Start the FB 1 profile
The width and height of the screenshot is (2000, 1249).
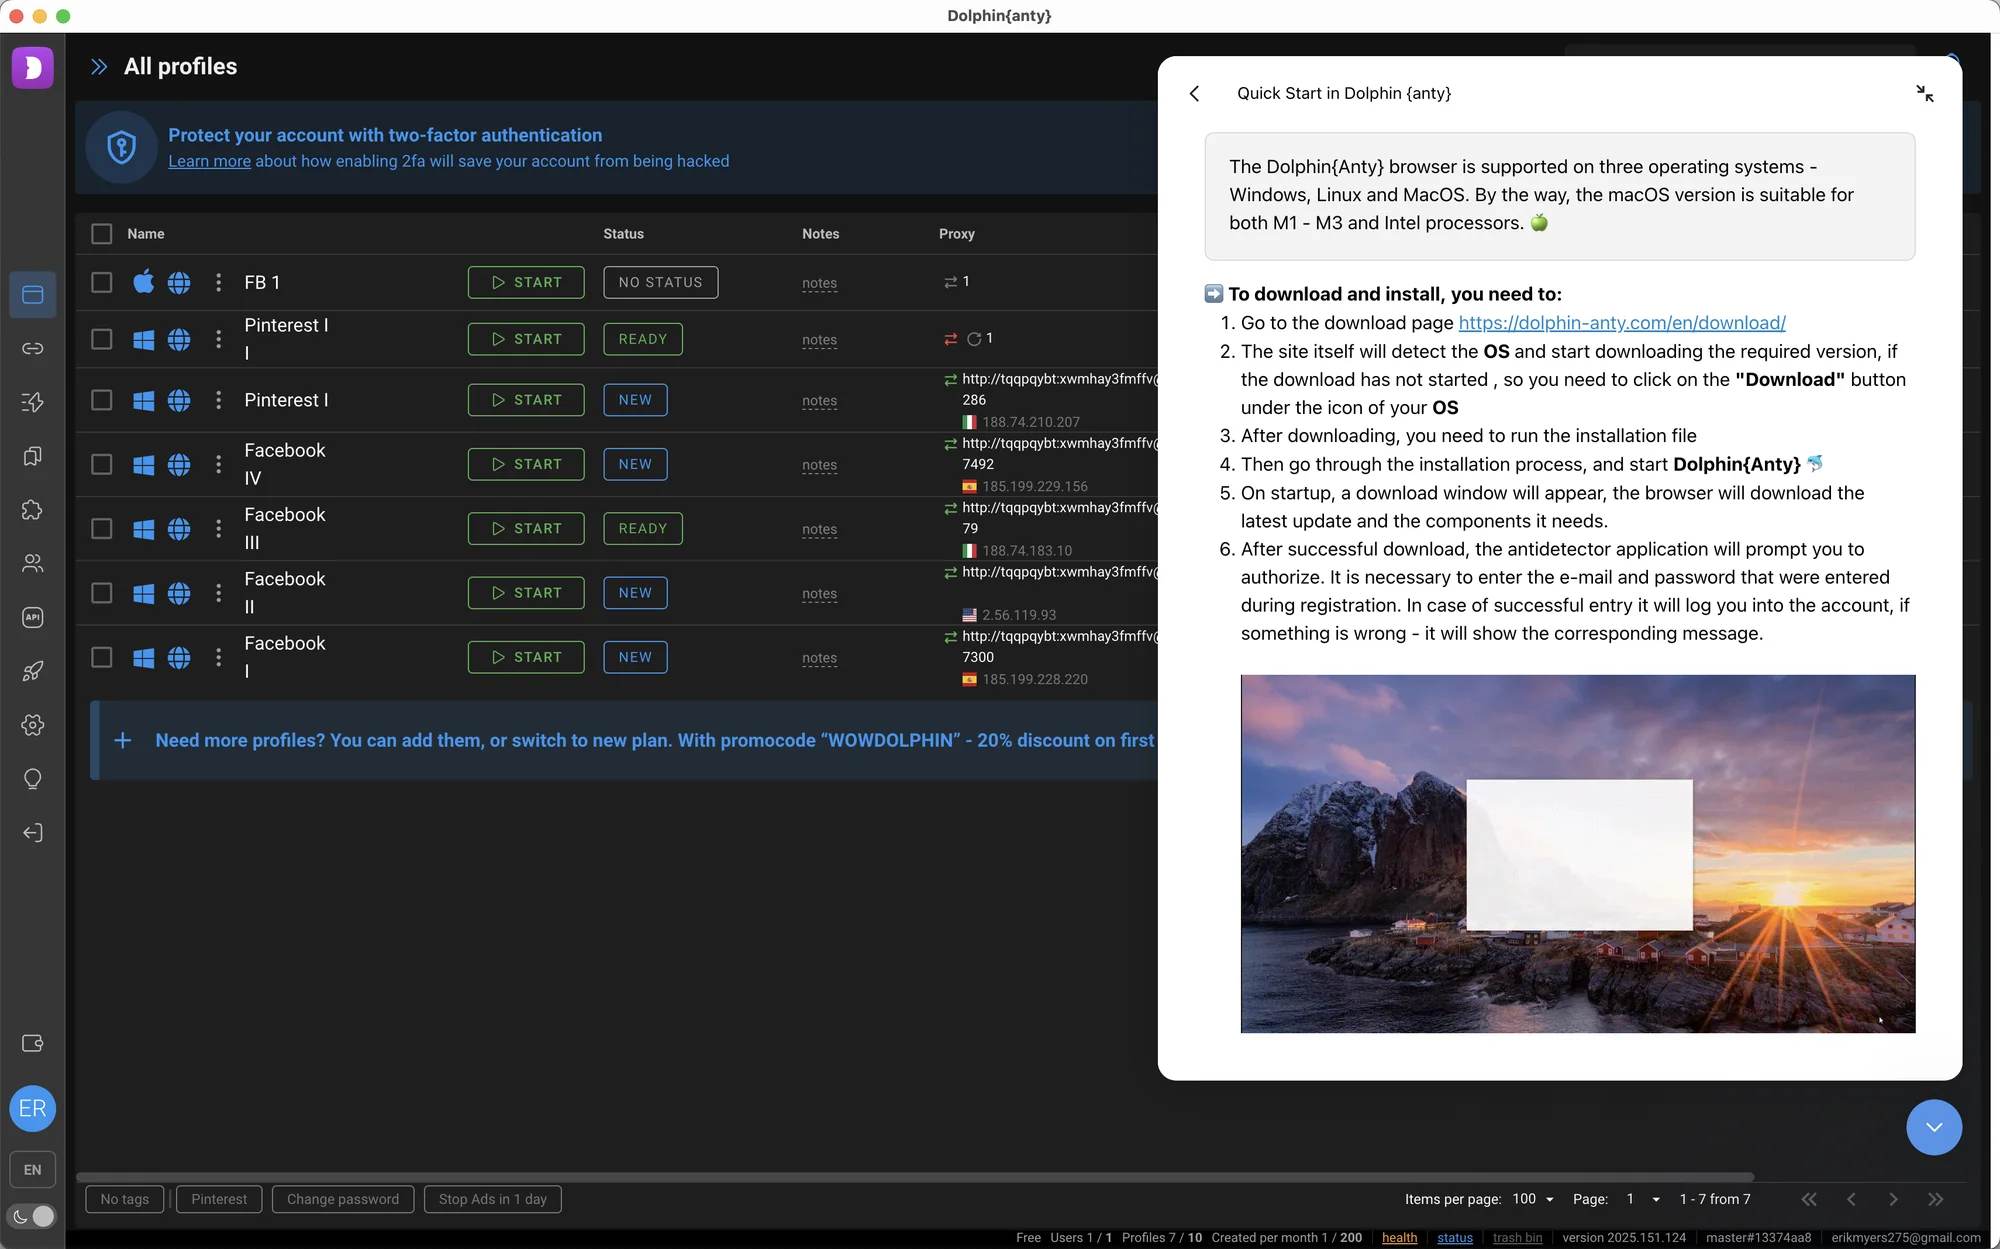[x=526, y=282]
